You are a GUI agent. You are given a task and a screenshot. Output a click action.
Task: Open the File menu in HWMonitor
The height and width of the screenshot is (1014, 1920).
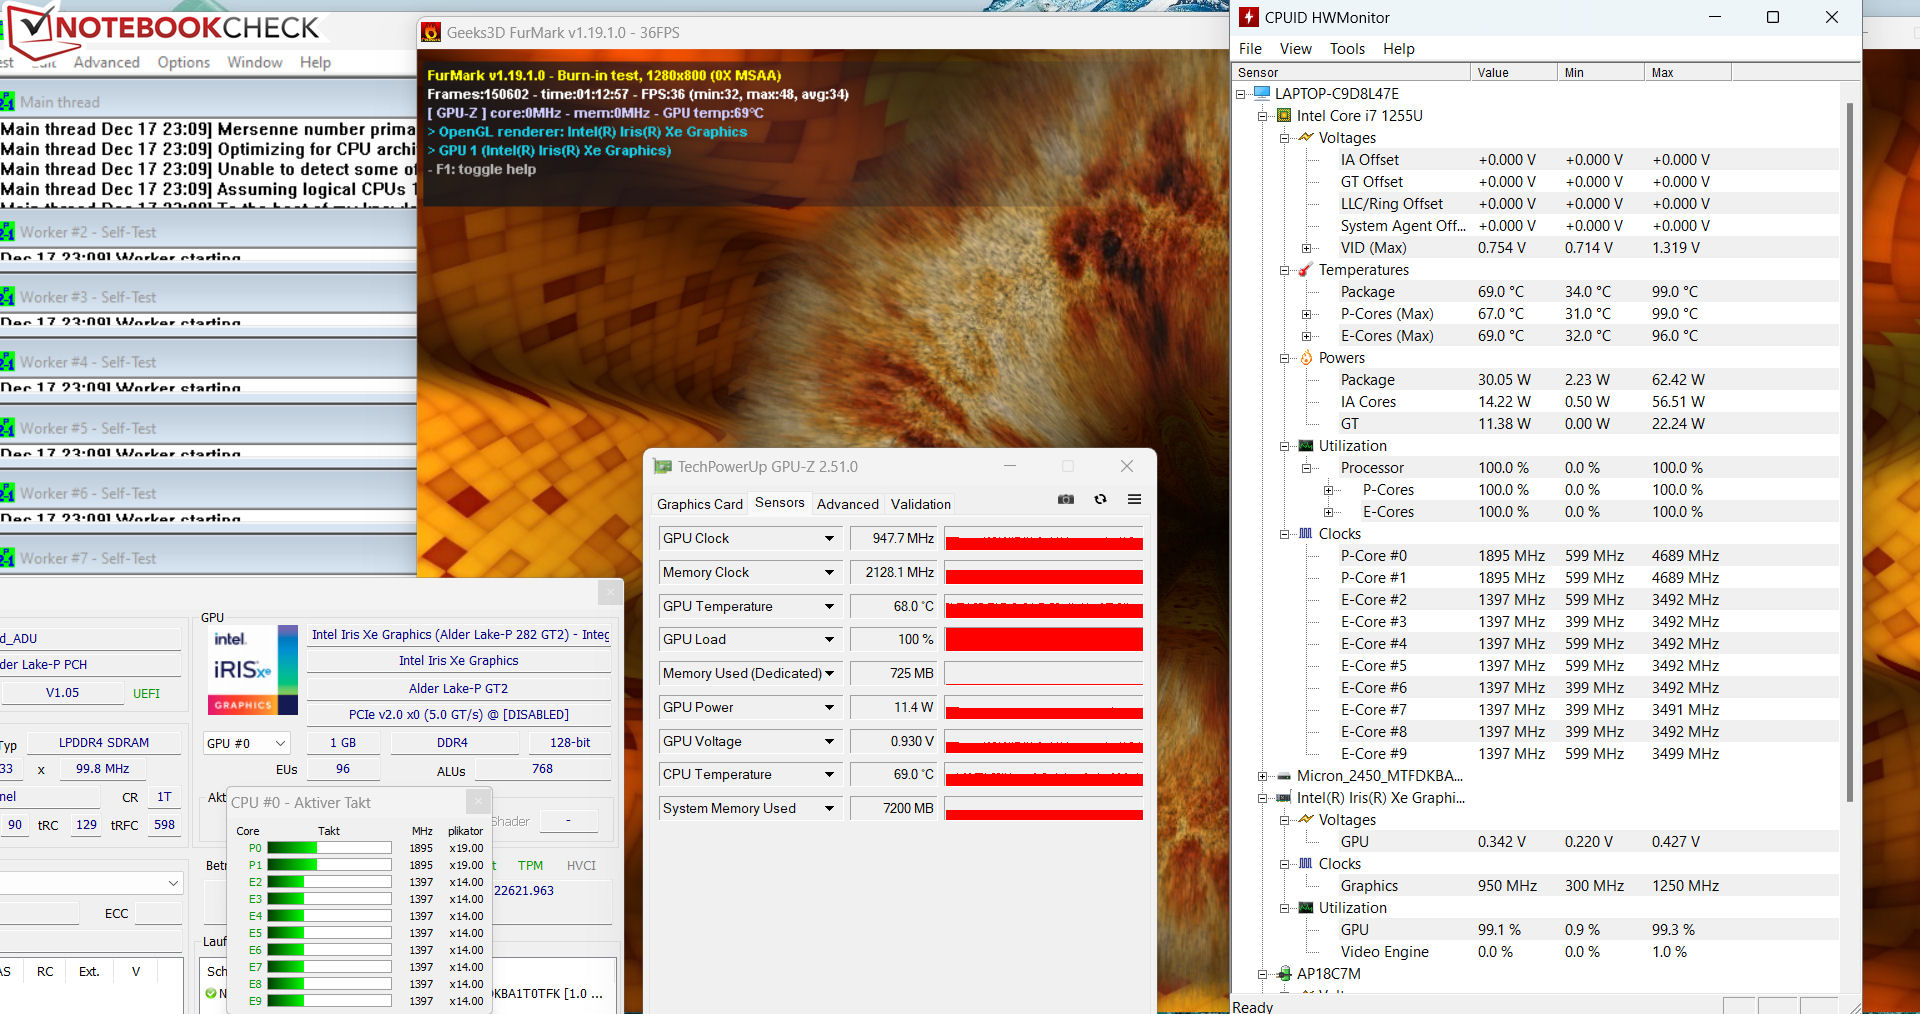pyautogui.click(x=1250, y=49)
